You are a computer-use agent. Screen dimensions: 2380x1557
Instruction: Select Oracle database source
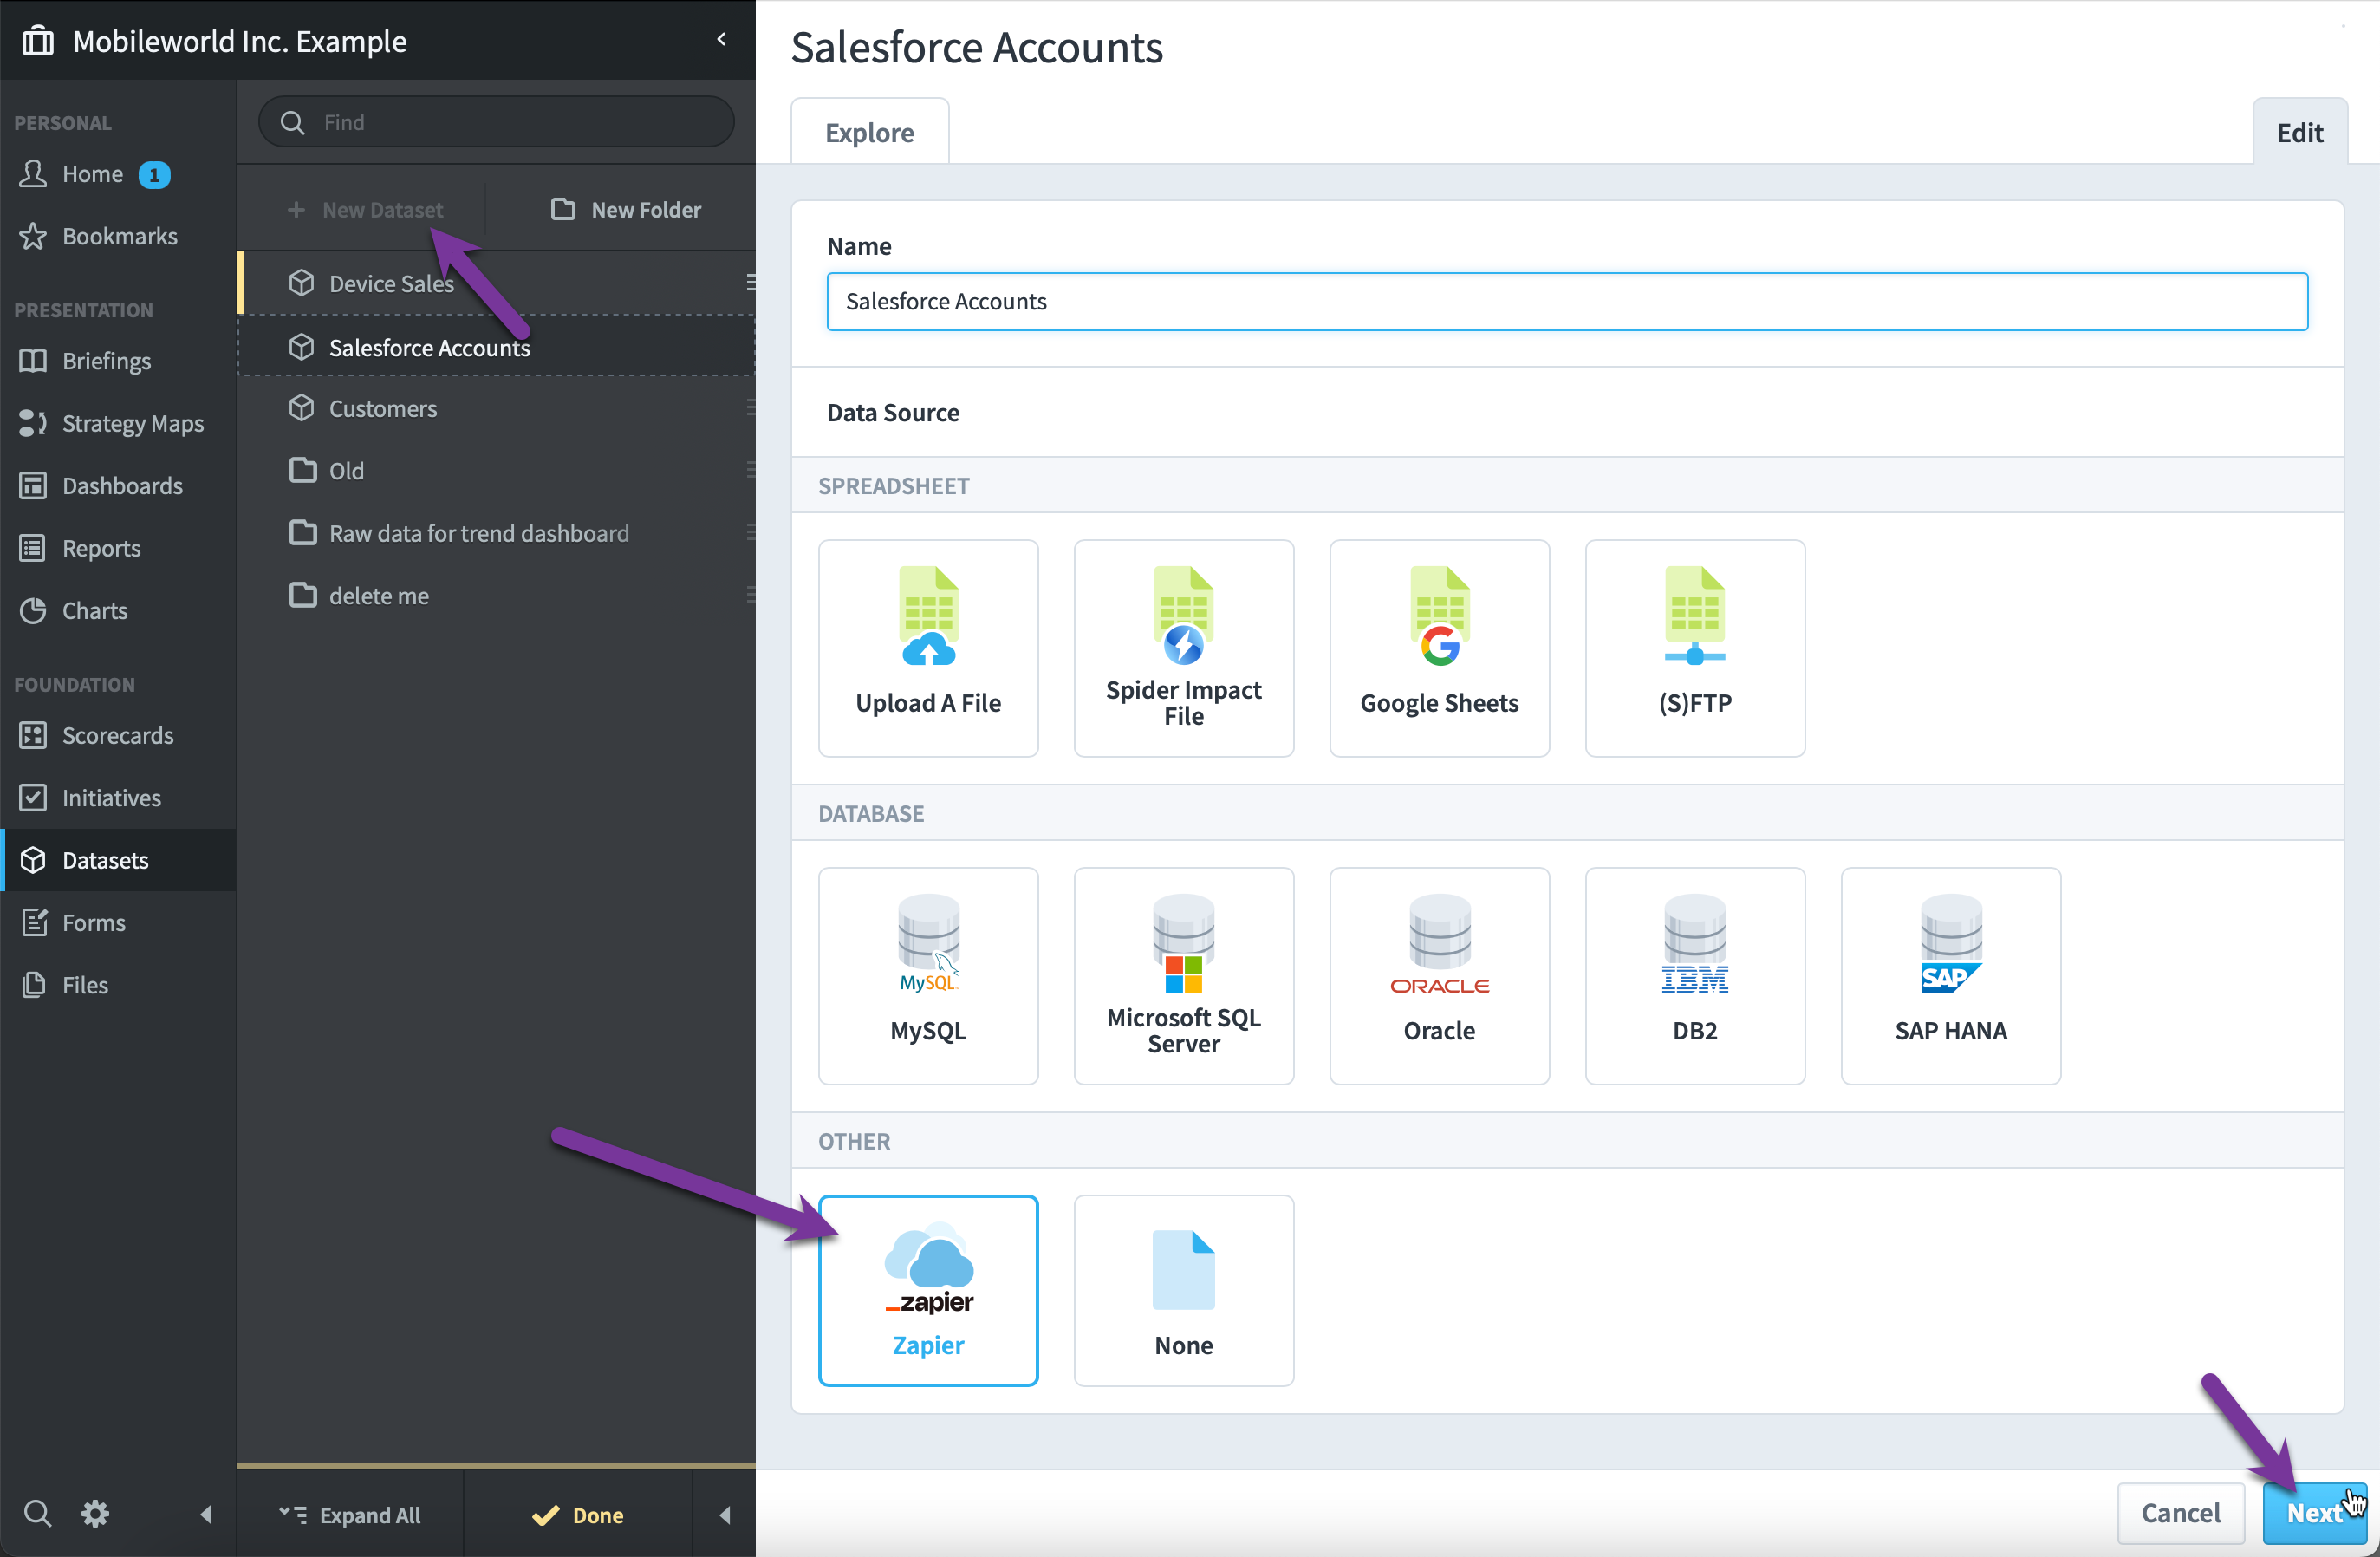(1439, 976)
